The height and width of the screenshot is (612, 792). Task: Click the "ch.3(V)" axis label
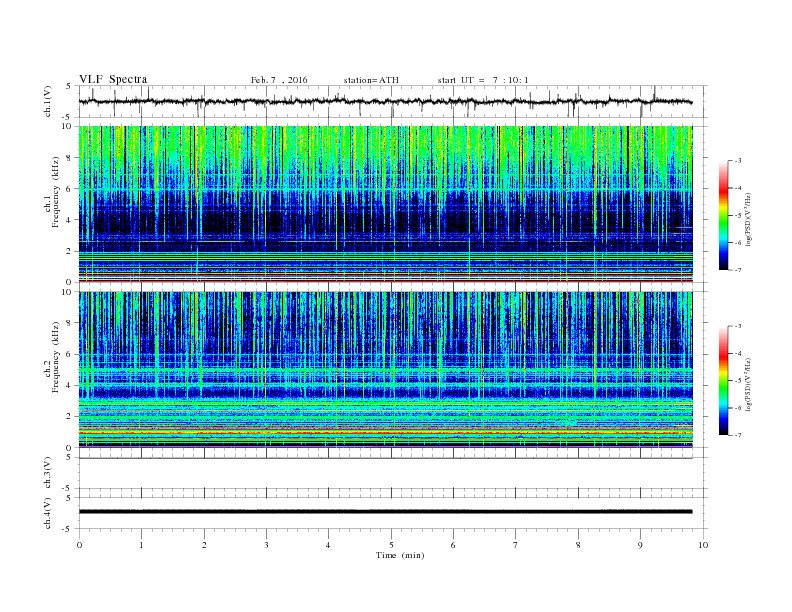point(48,473)
